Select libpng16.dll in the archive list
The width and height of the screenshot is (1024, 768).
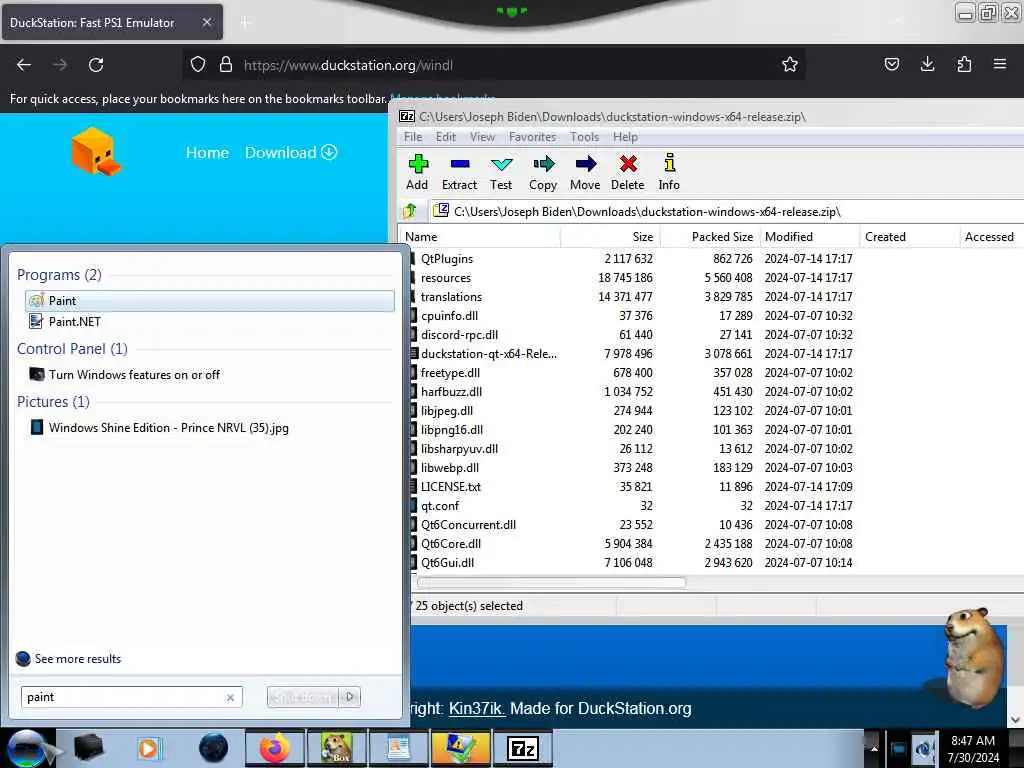pos(452,429)
